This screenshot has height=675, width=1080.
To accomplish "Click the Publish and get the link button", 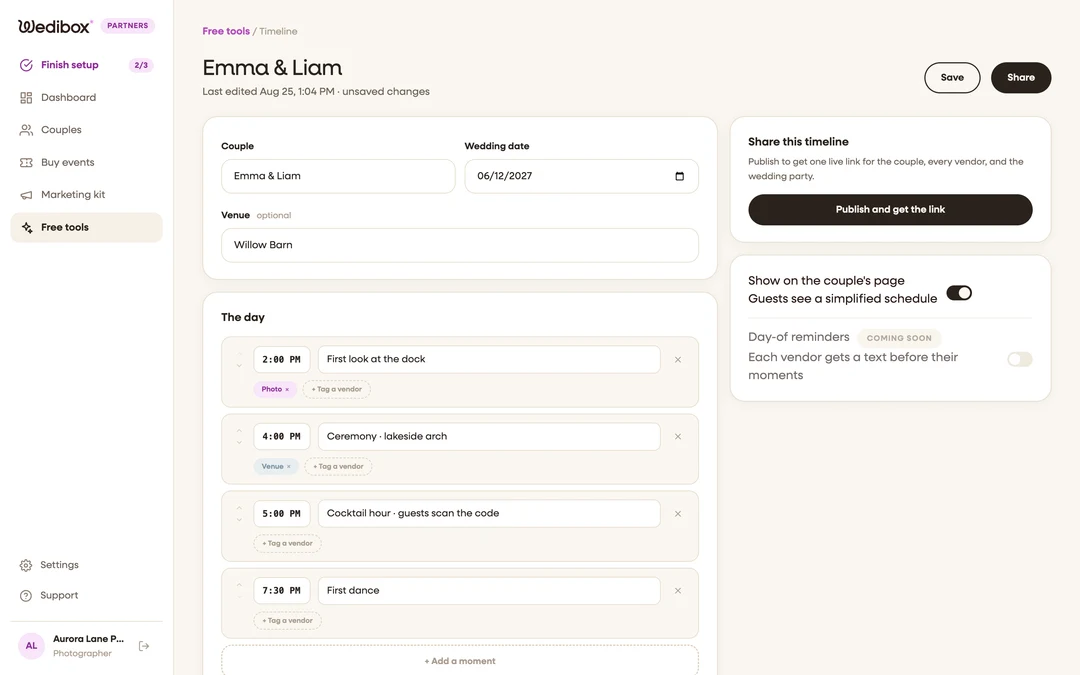I will coord(890,209).
